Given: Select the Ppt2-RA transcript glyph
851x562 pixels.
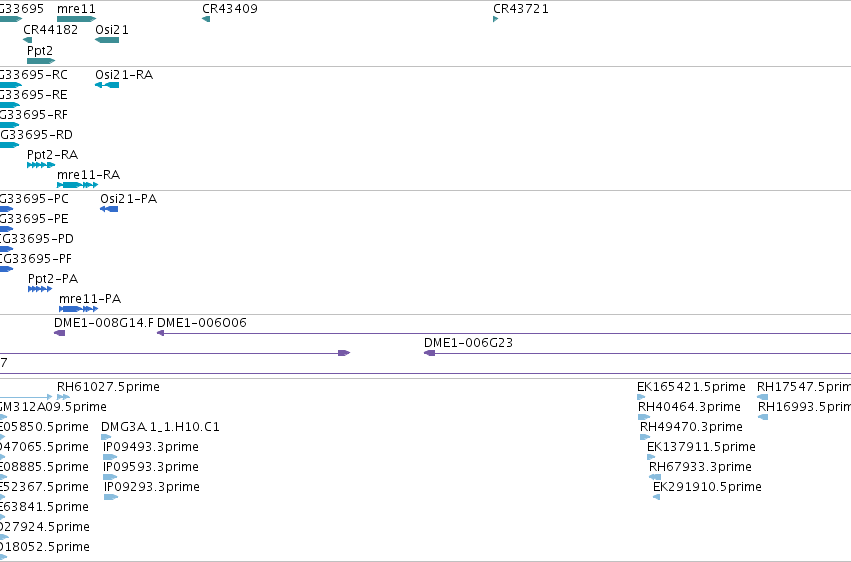Looking at the screenshot, I should (41, 165).
